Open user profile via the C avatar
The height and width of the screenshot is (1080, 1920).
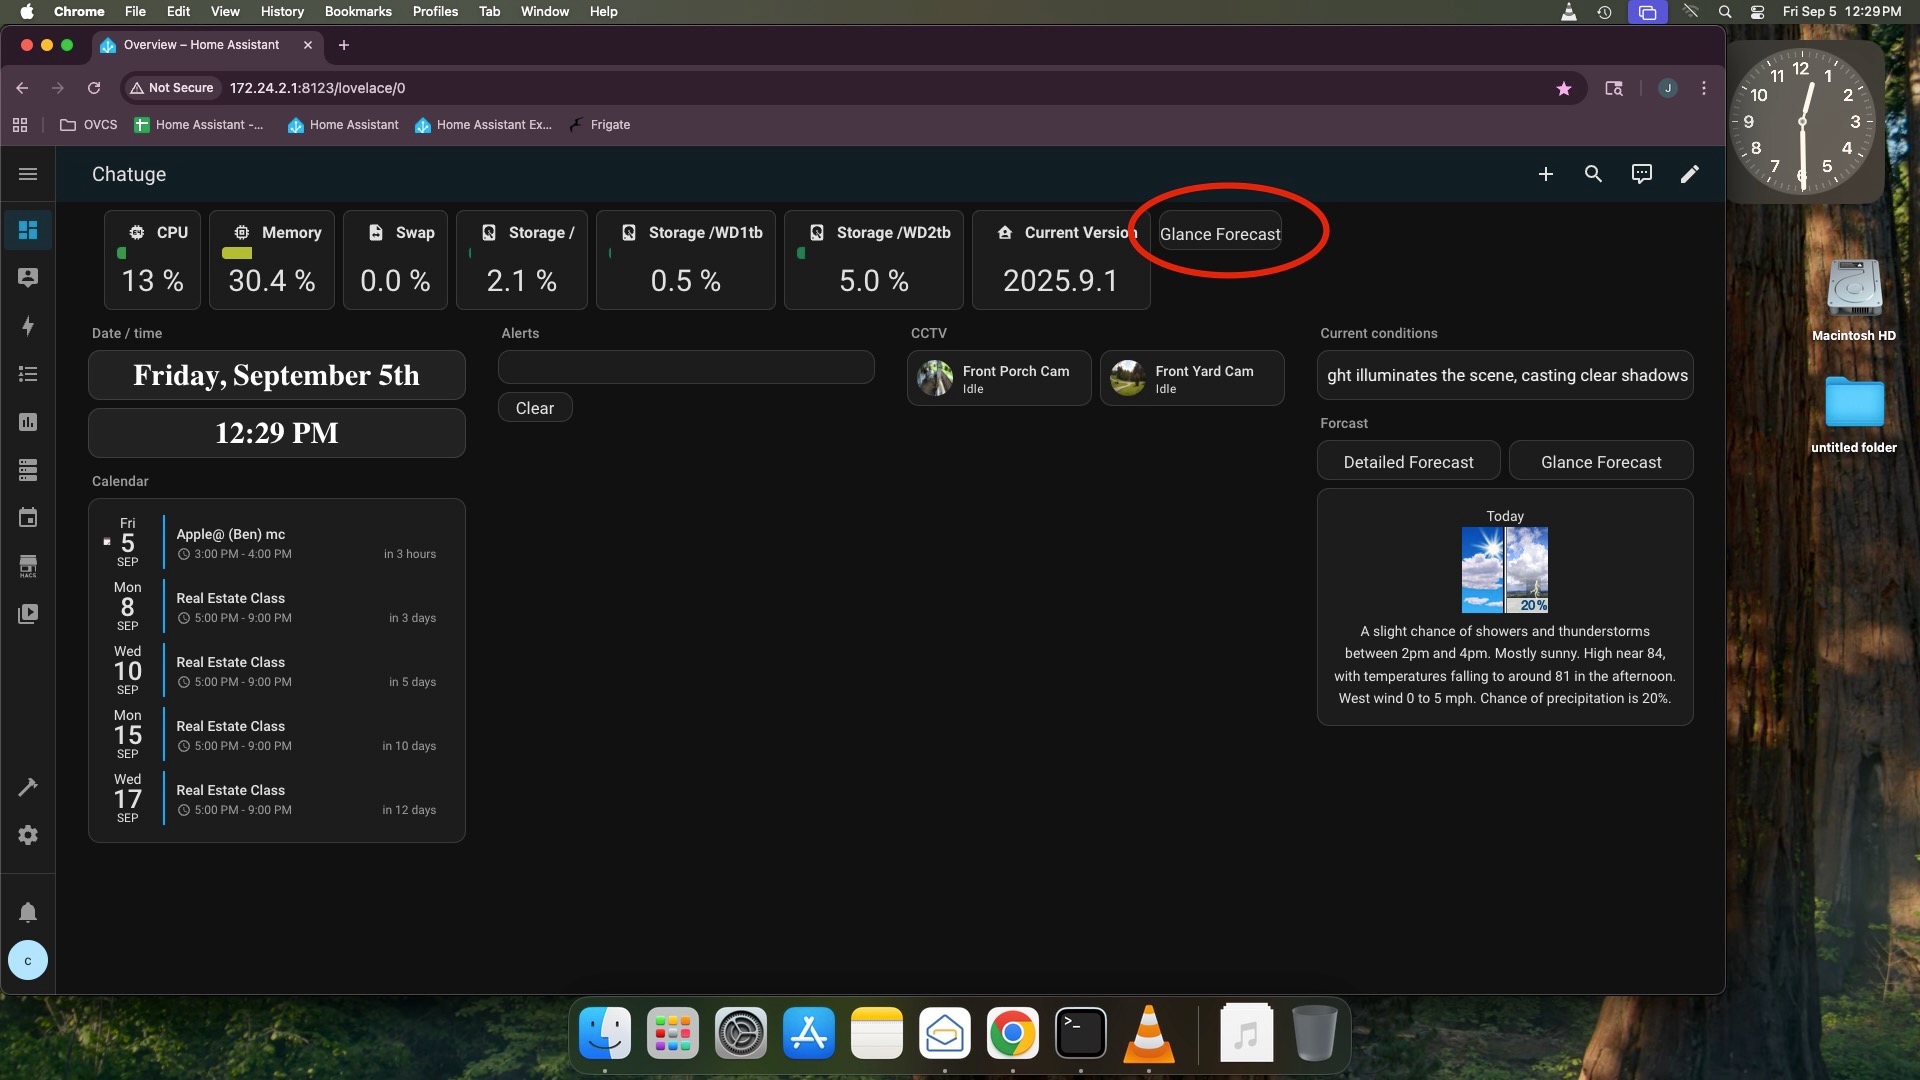click(x=28, y=960)
